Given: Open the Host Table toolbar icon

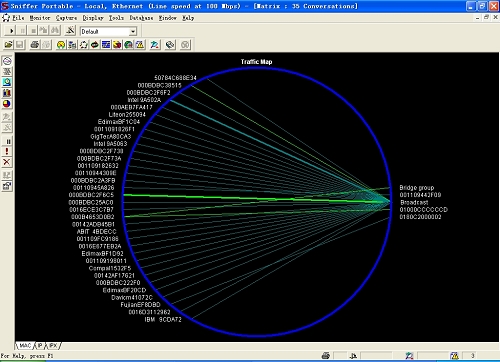Looking at the screenshot, I should coord(72,45).
